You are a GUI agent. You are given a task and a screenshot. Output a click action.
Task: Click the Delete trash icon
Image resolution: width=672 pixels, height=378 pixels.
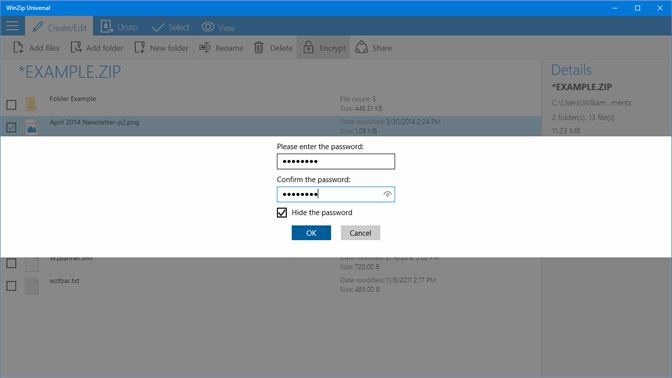(x=259, y=48)
